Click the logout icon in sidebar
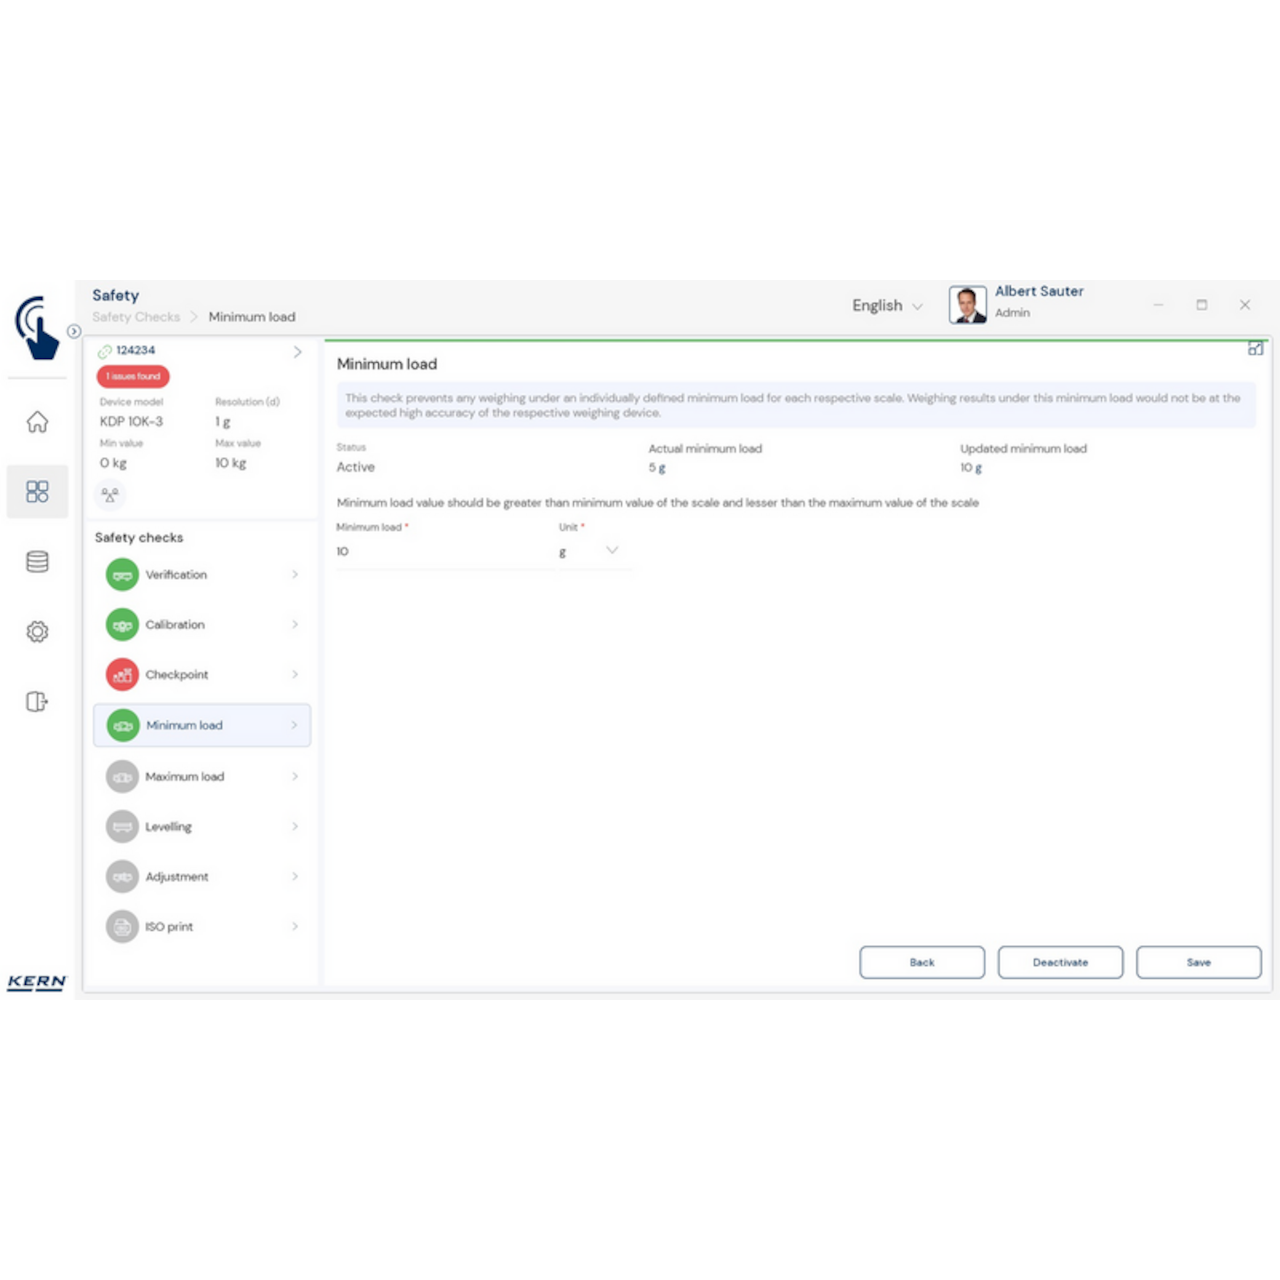The height and width of the screenshot is (1280, 1280). (37, 701)
